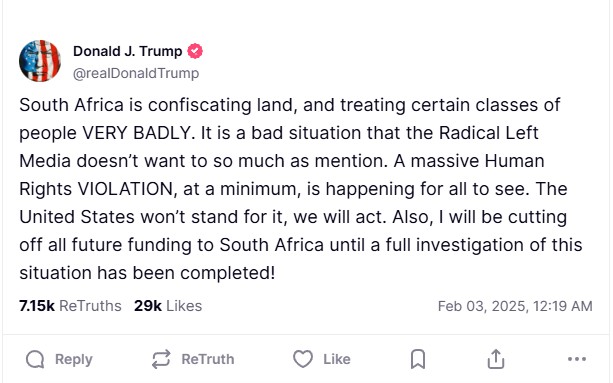This screenshot has height=383, width=613.
Task: Click the Reply speech bubble icon
Action: point(35,359)
